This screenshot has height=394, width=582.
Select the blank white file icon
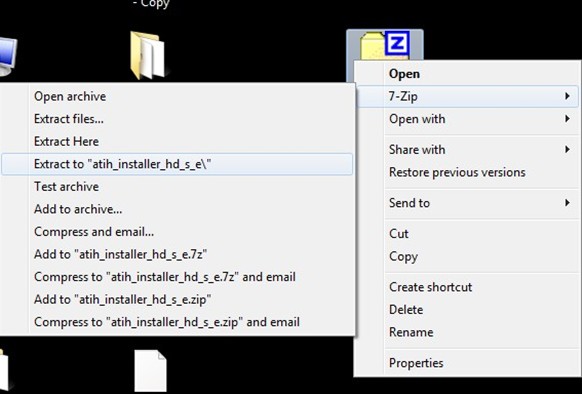[150, 371]
